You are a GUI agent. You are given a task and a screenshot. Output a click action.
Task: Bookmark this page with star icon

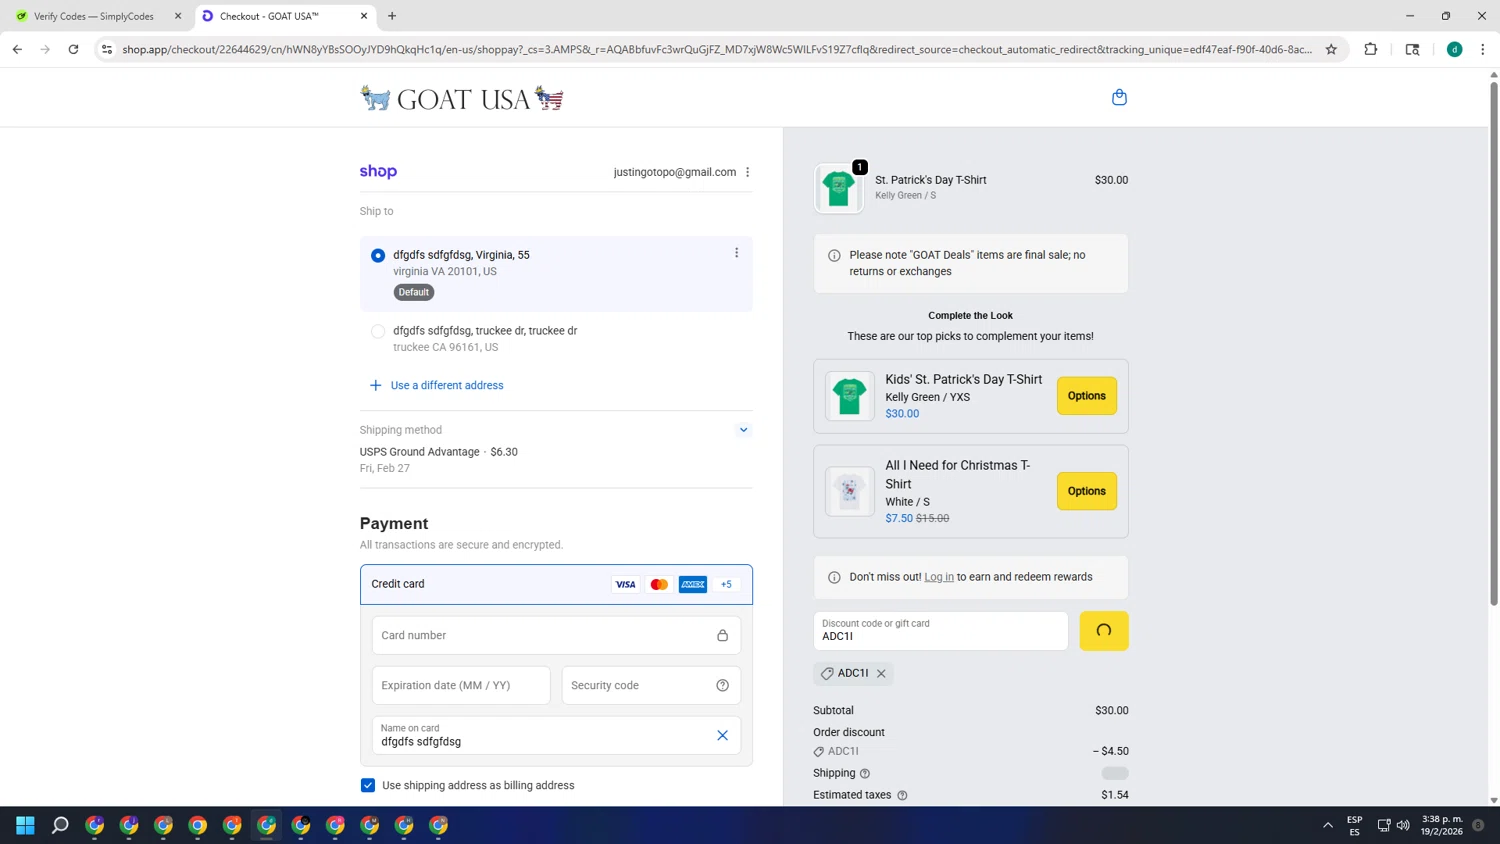(1331, 49)
